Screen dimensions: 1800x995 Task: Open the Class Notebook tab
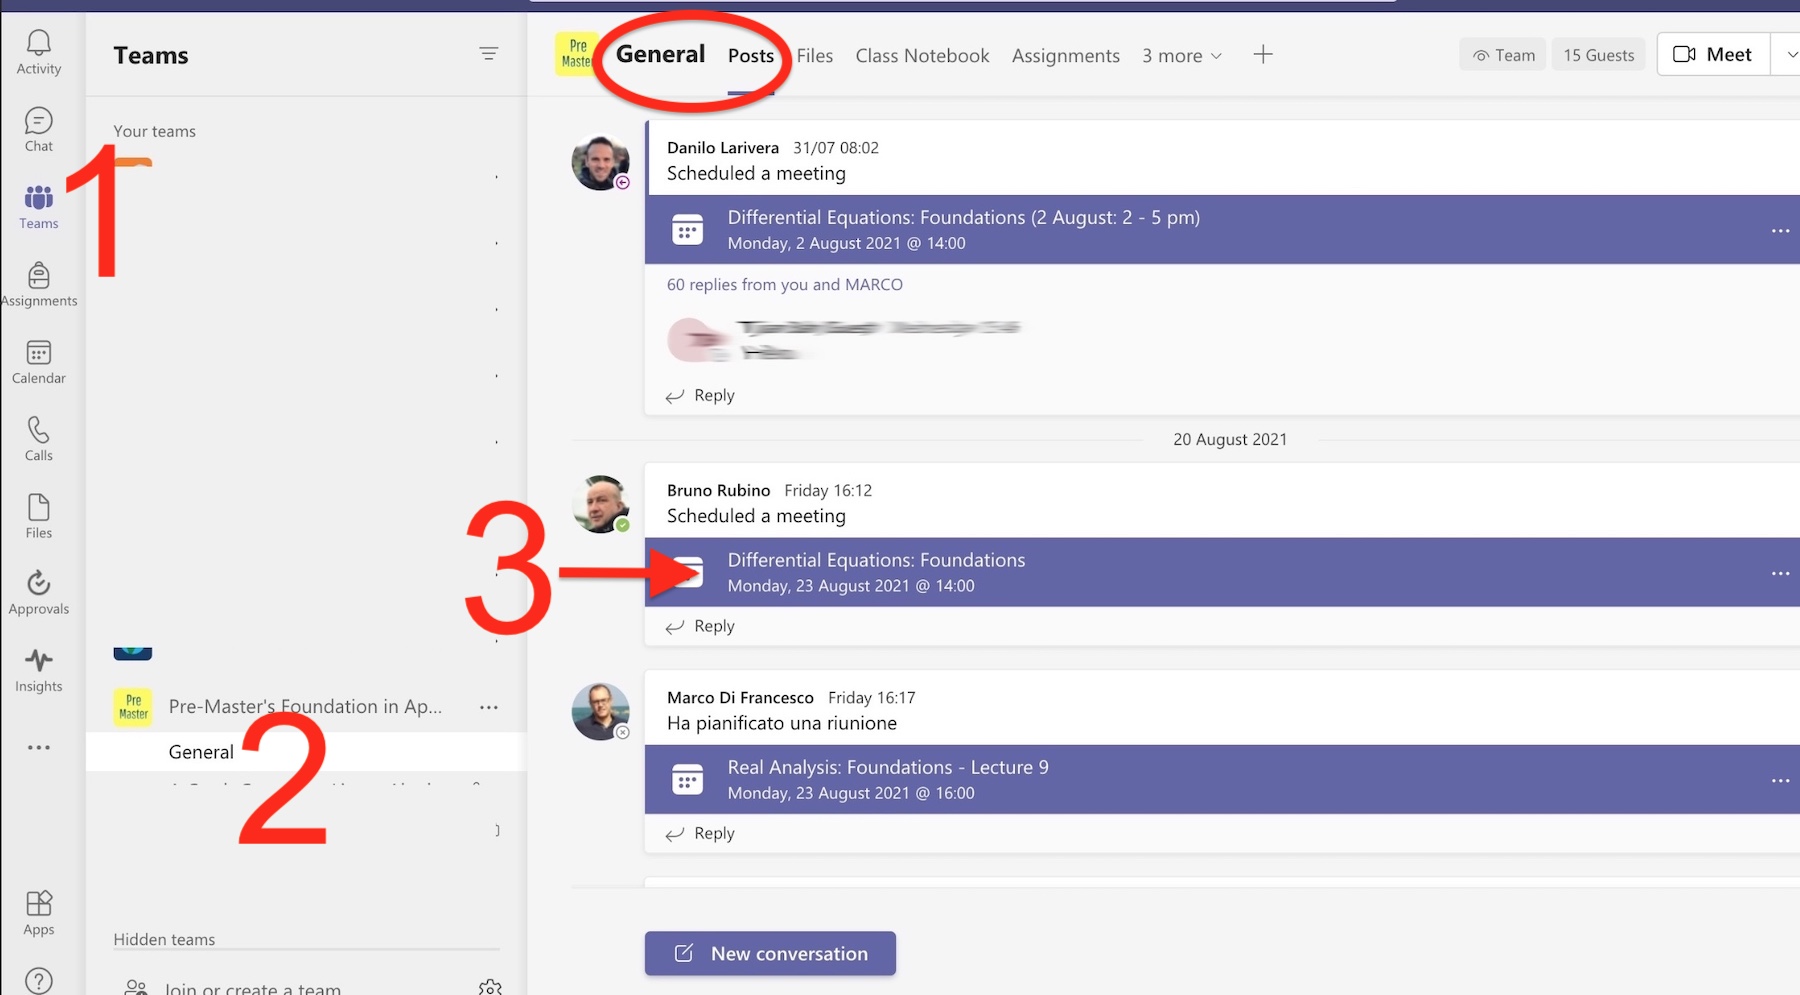[922, 56]
